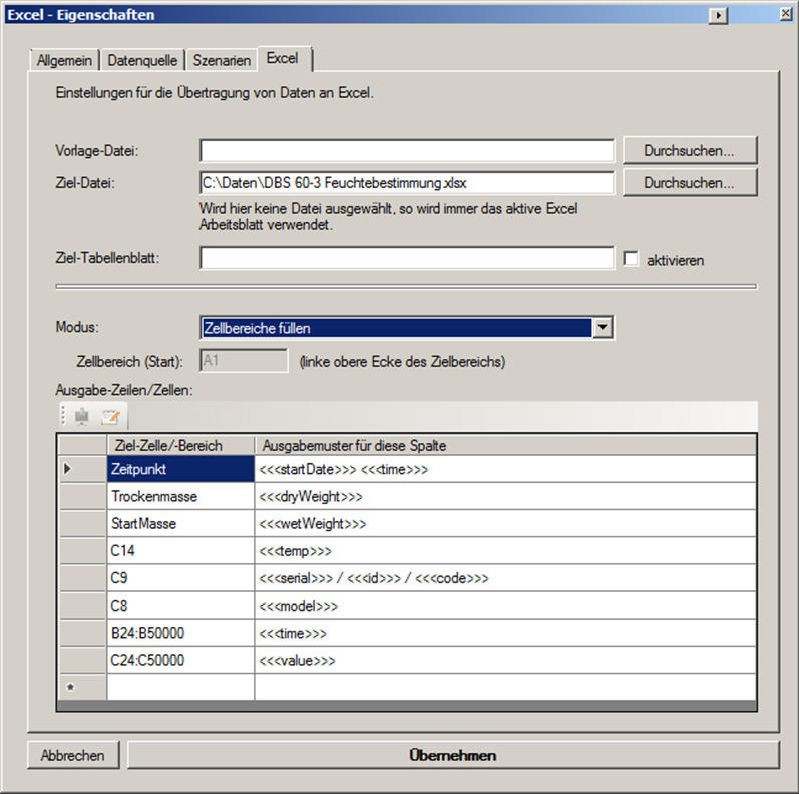Click the grid's top-left select-all corner
This screenshot has width=799, height=794.
(x=83, y=445)
